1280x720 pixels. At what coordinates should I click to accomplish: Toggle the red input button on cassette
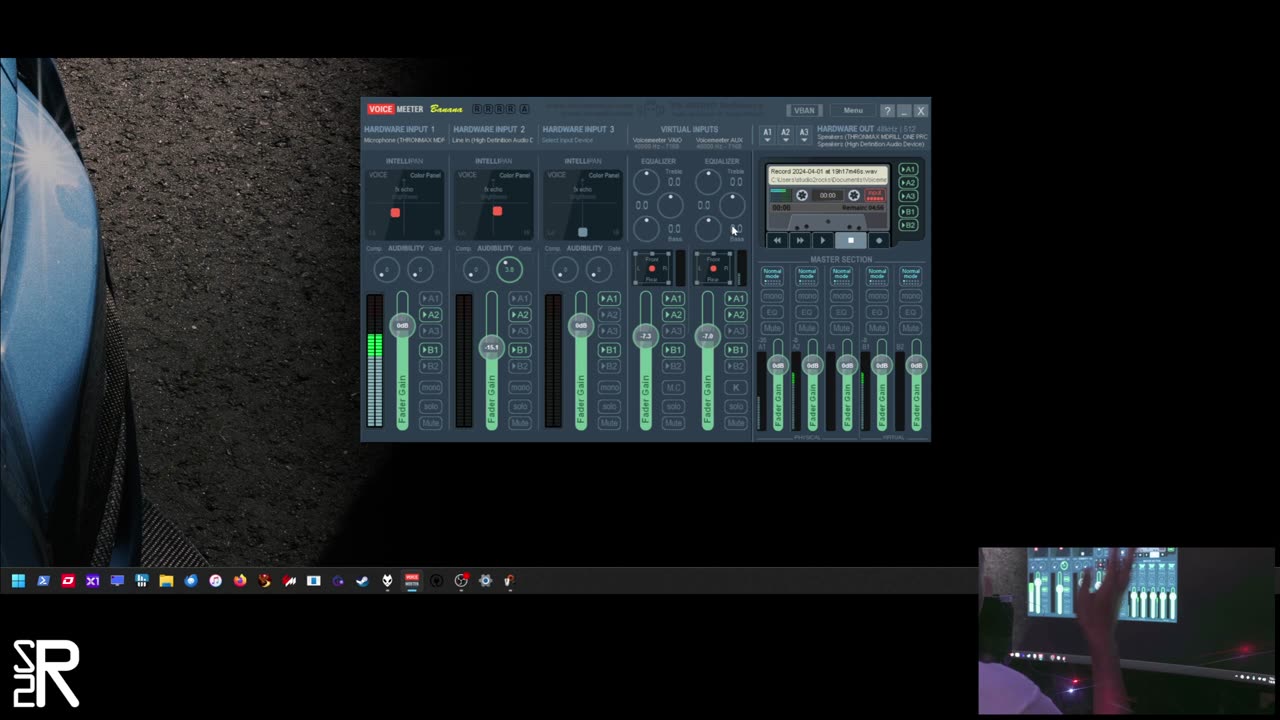pos(875,195)
